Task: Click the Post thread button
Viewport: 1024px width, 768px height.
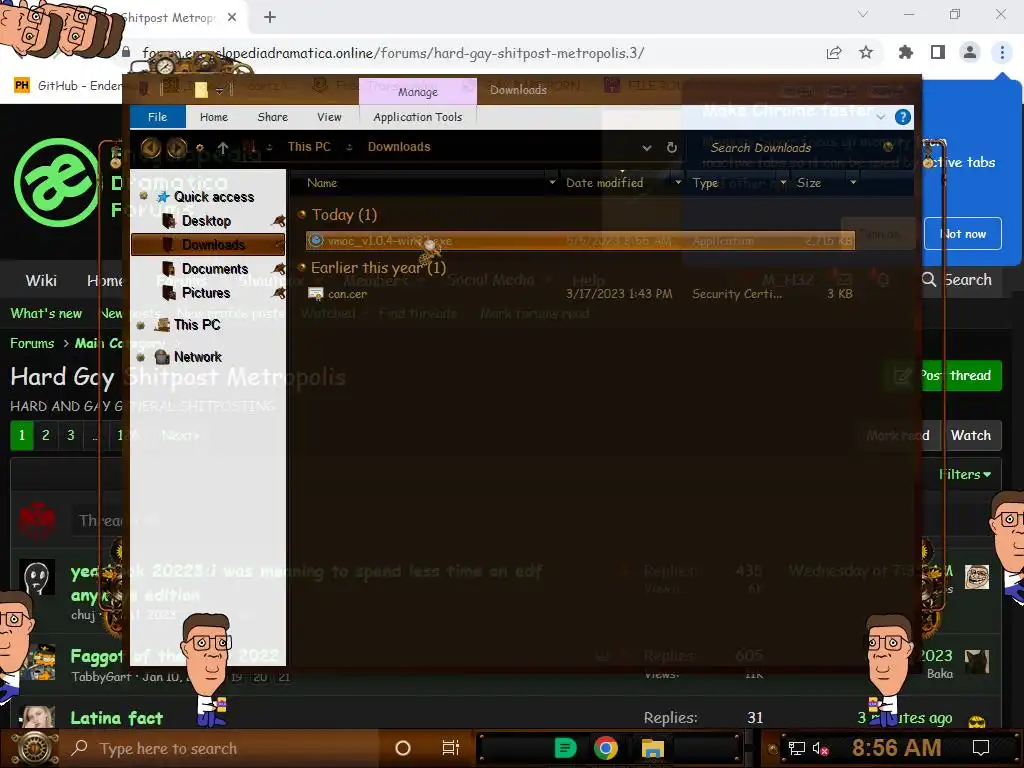Action: coord(944,376)
